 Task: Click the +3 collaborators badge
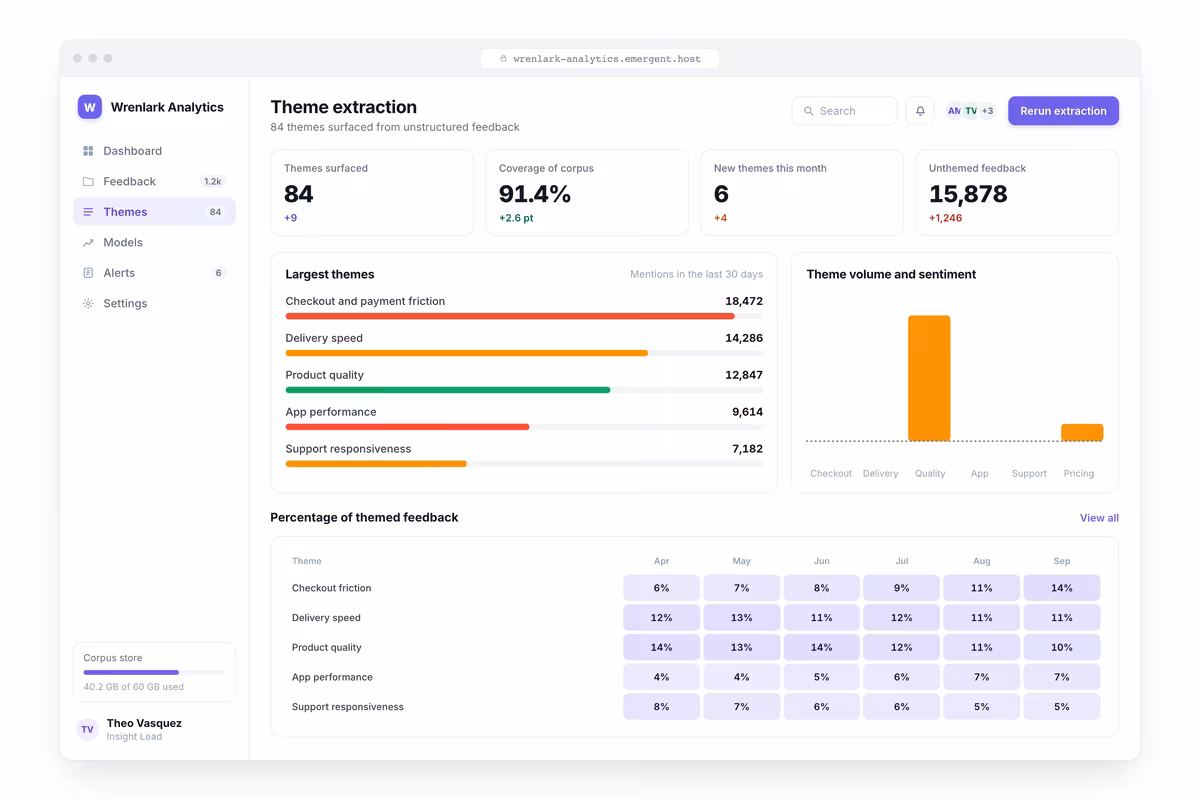coord(987,111)
